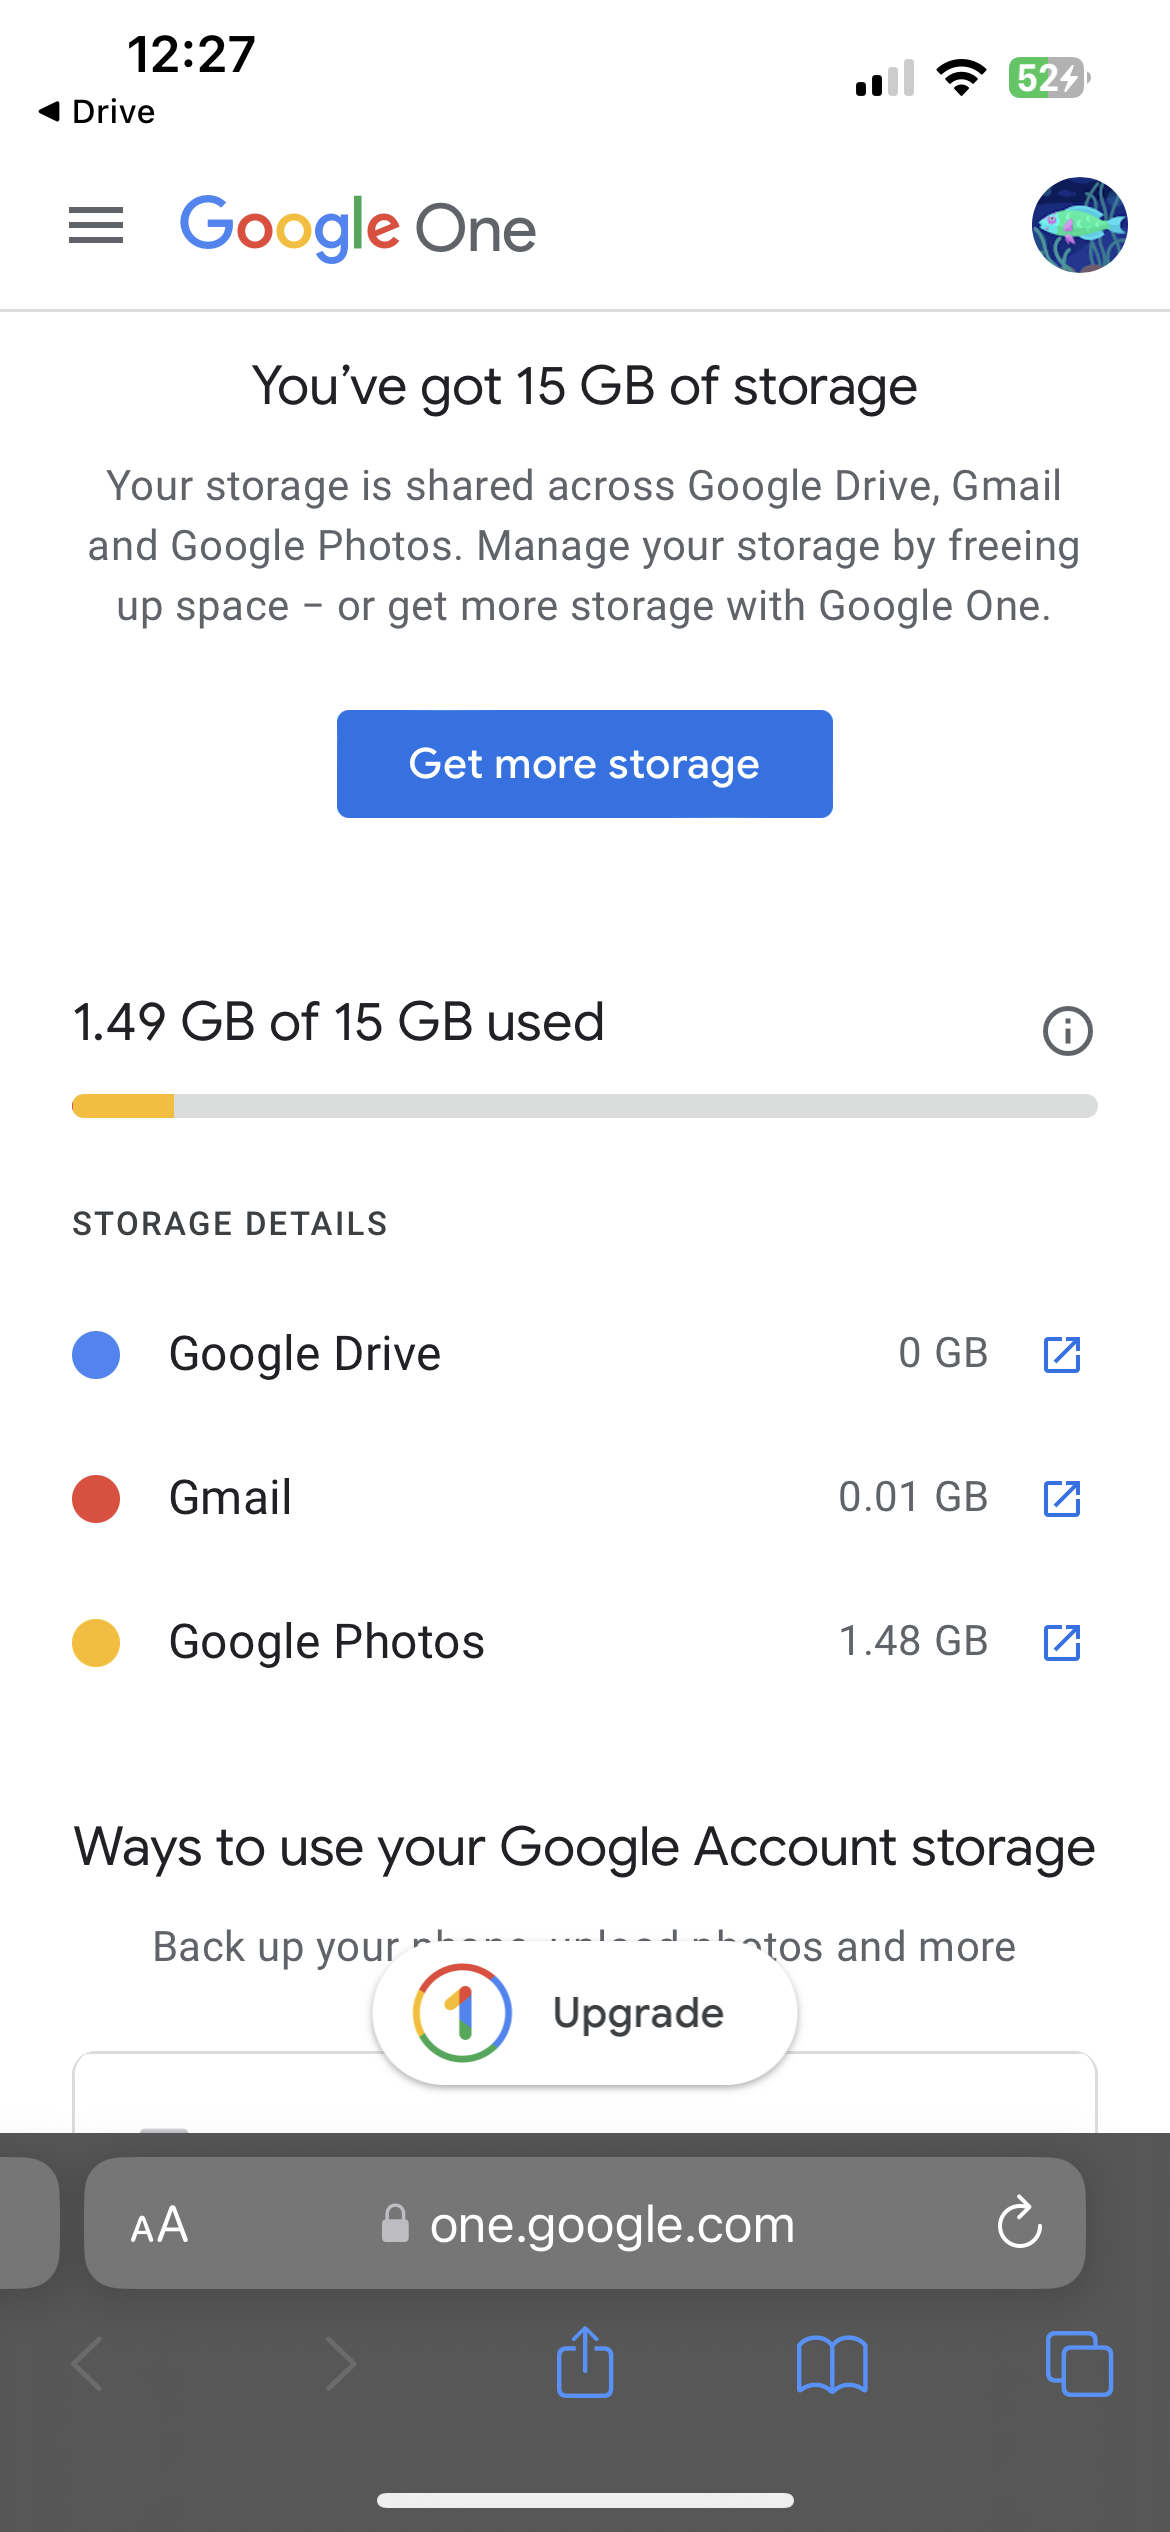
Task: Click the Get more storage button
Action: click(x=585, y=764)
